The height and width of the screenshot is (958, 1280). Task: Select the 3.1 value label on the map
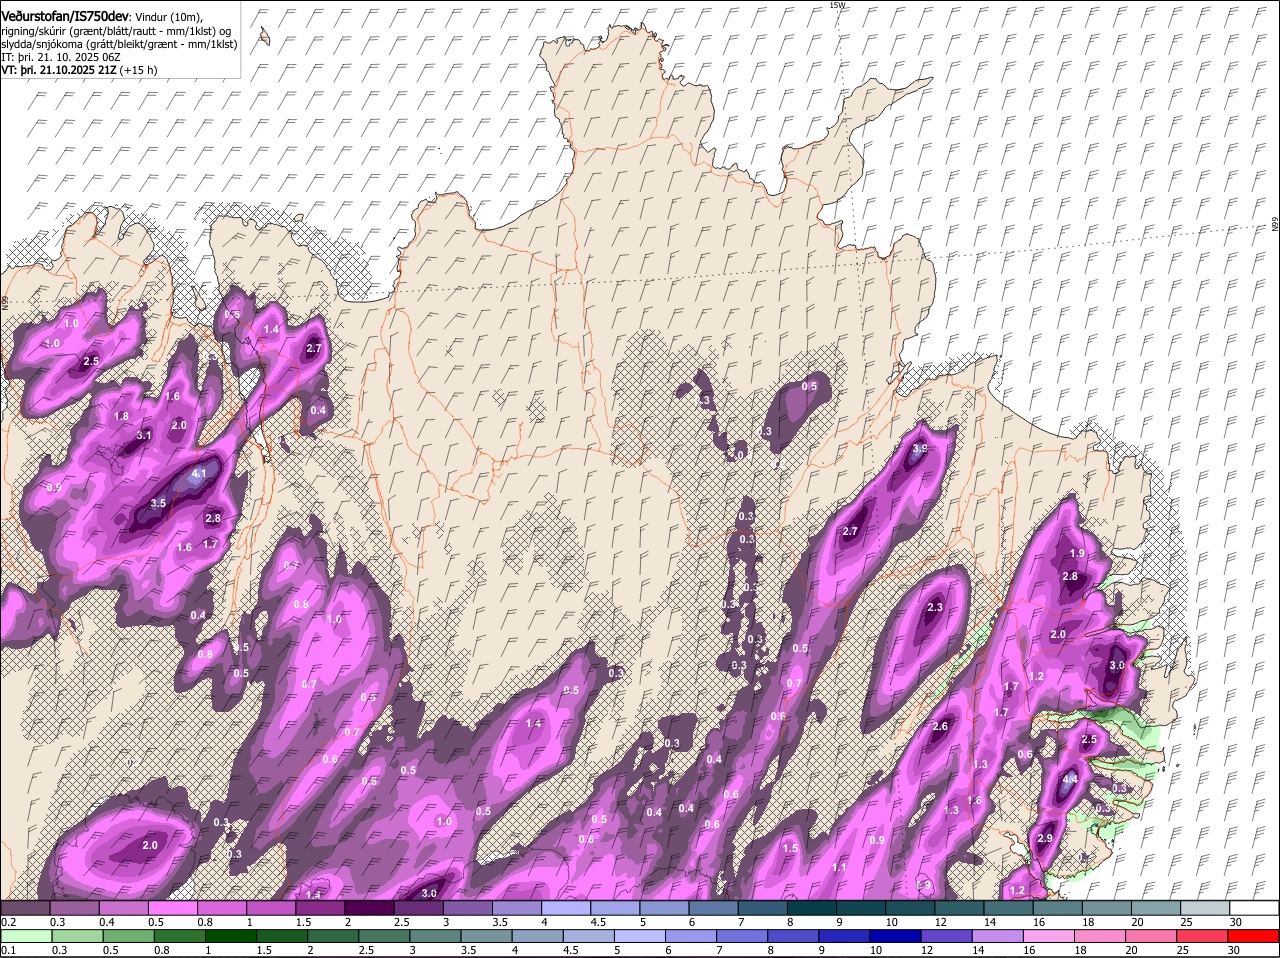pos(143,435)
